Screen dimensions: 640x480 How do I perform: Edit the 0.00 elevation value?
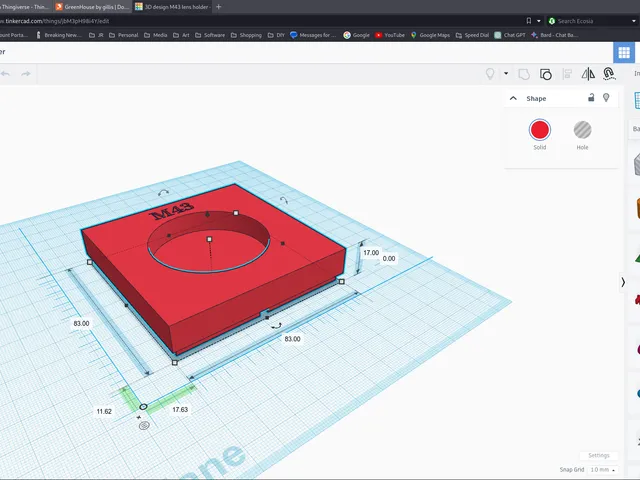tap(389, 258)
